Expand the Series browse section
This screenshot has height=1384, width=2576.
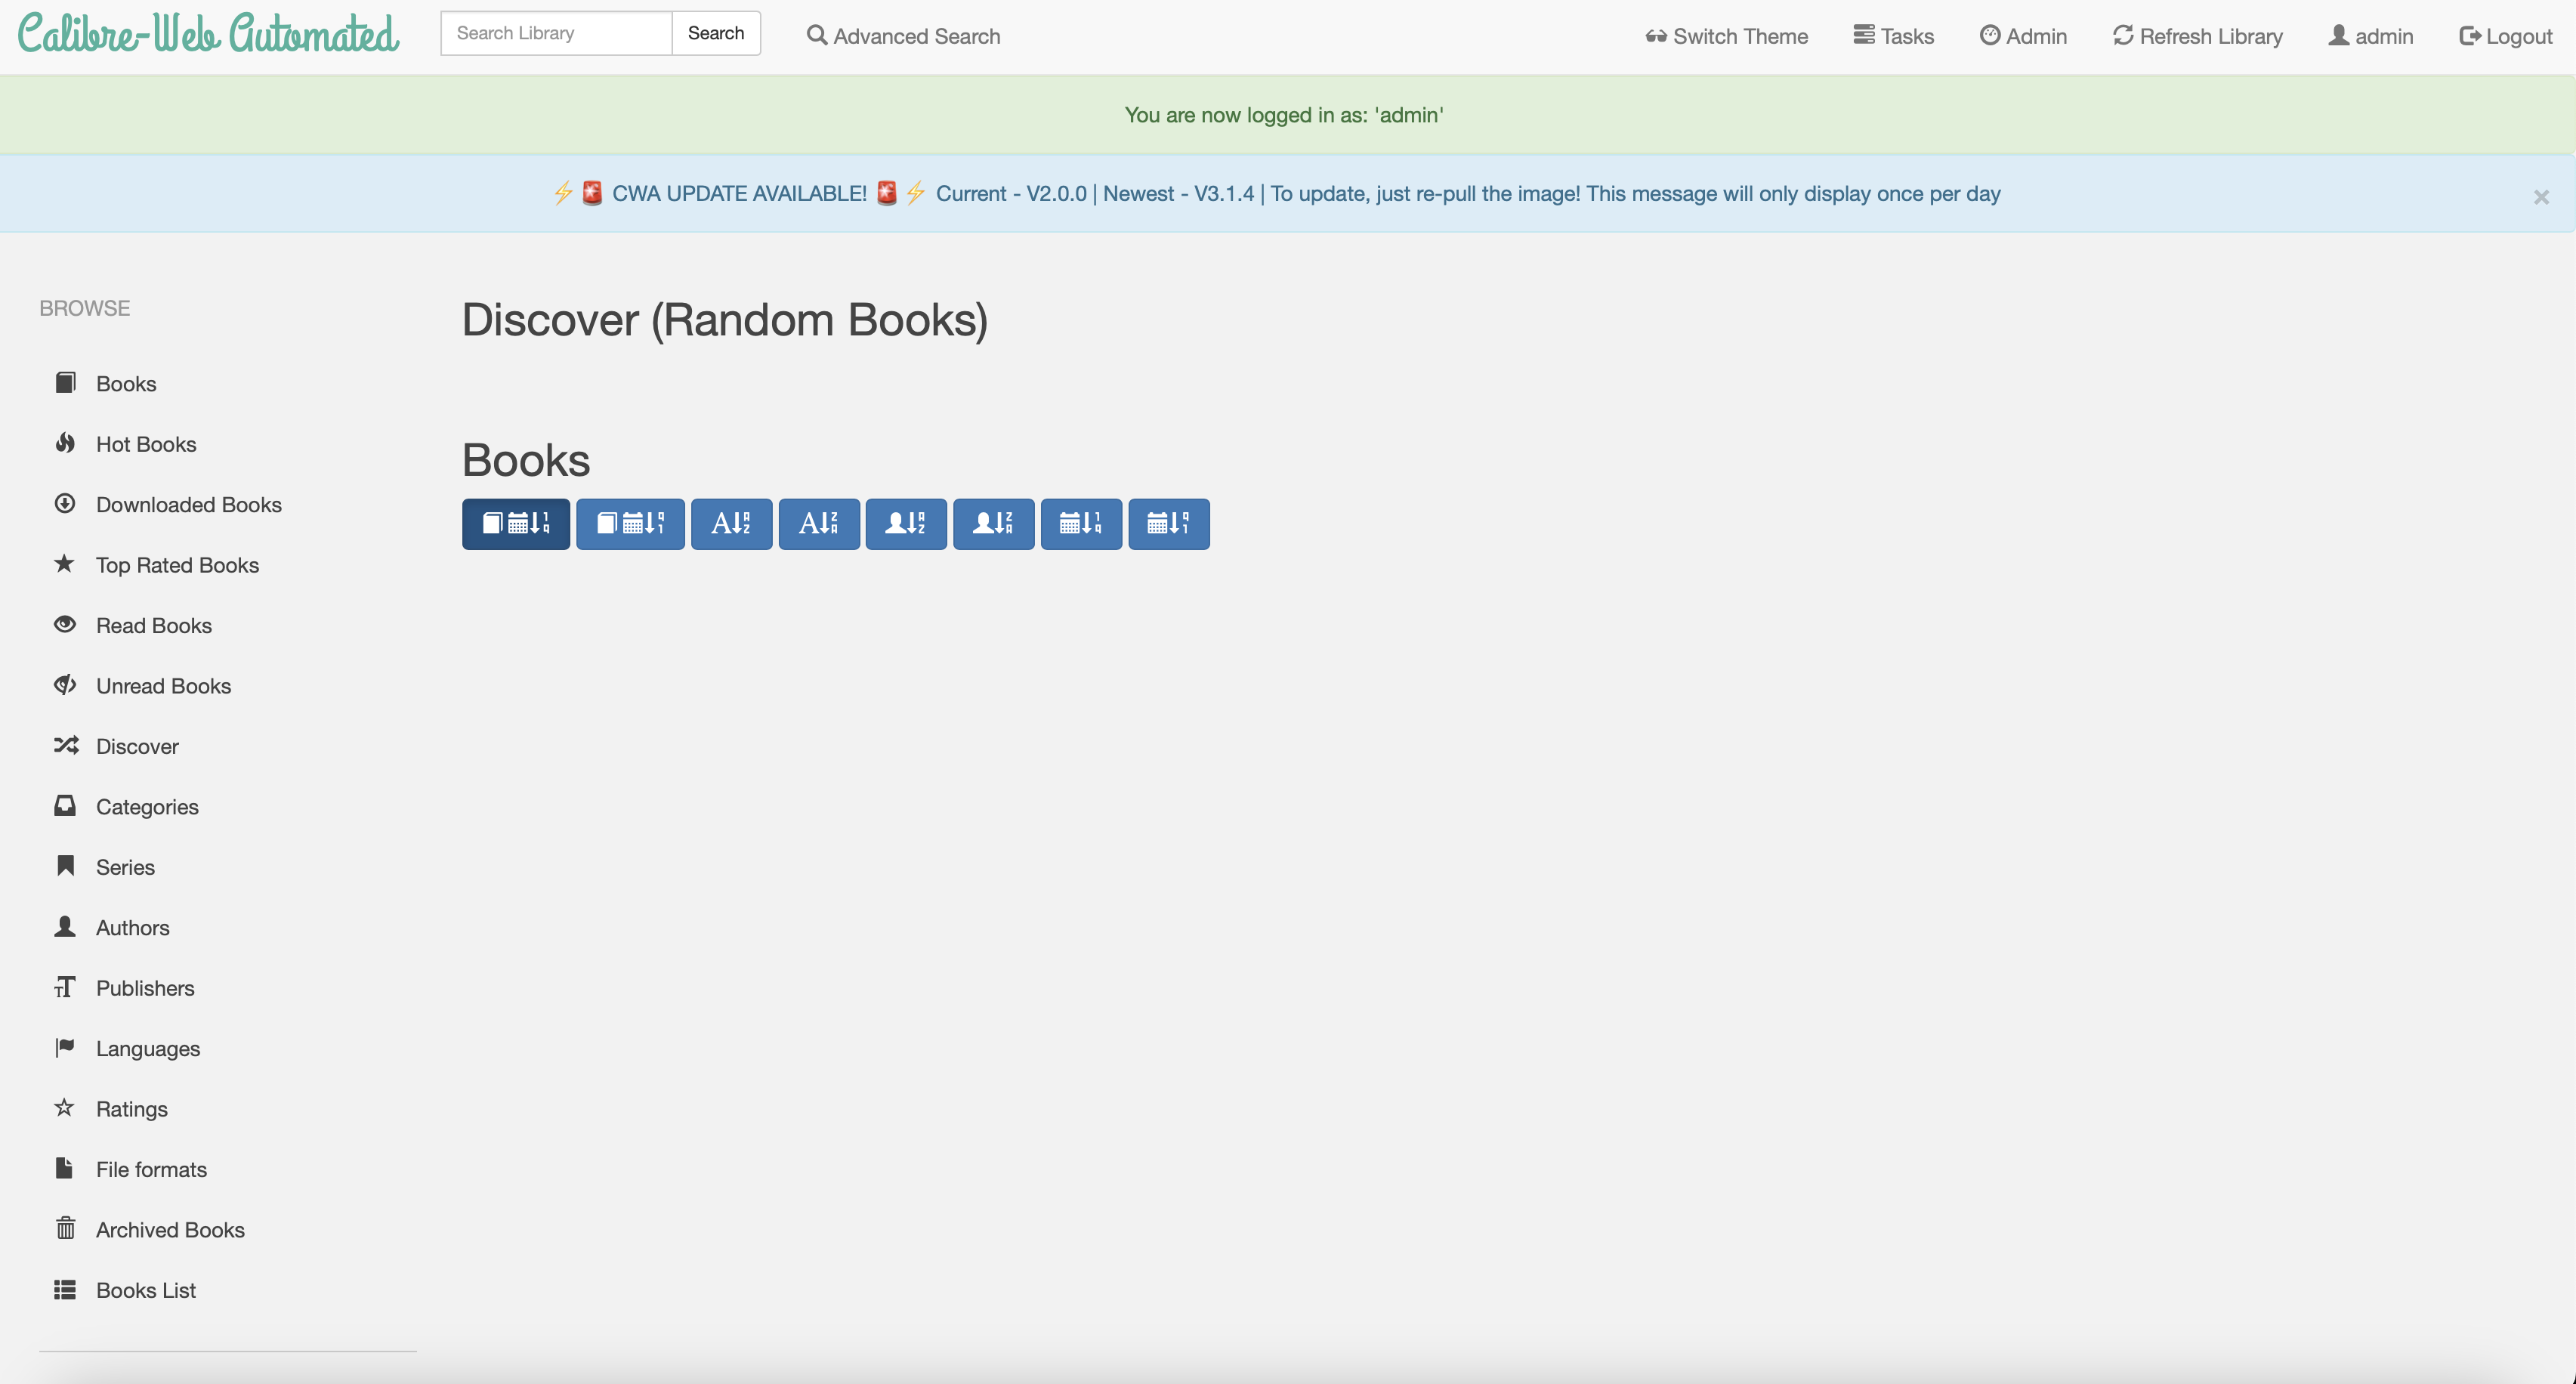pos(125,867)
